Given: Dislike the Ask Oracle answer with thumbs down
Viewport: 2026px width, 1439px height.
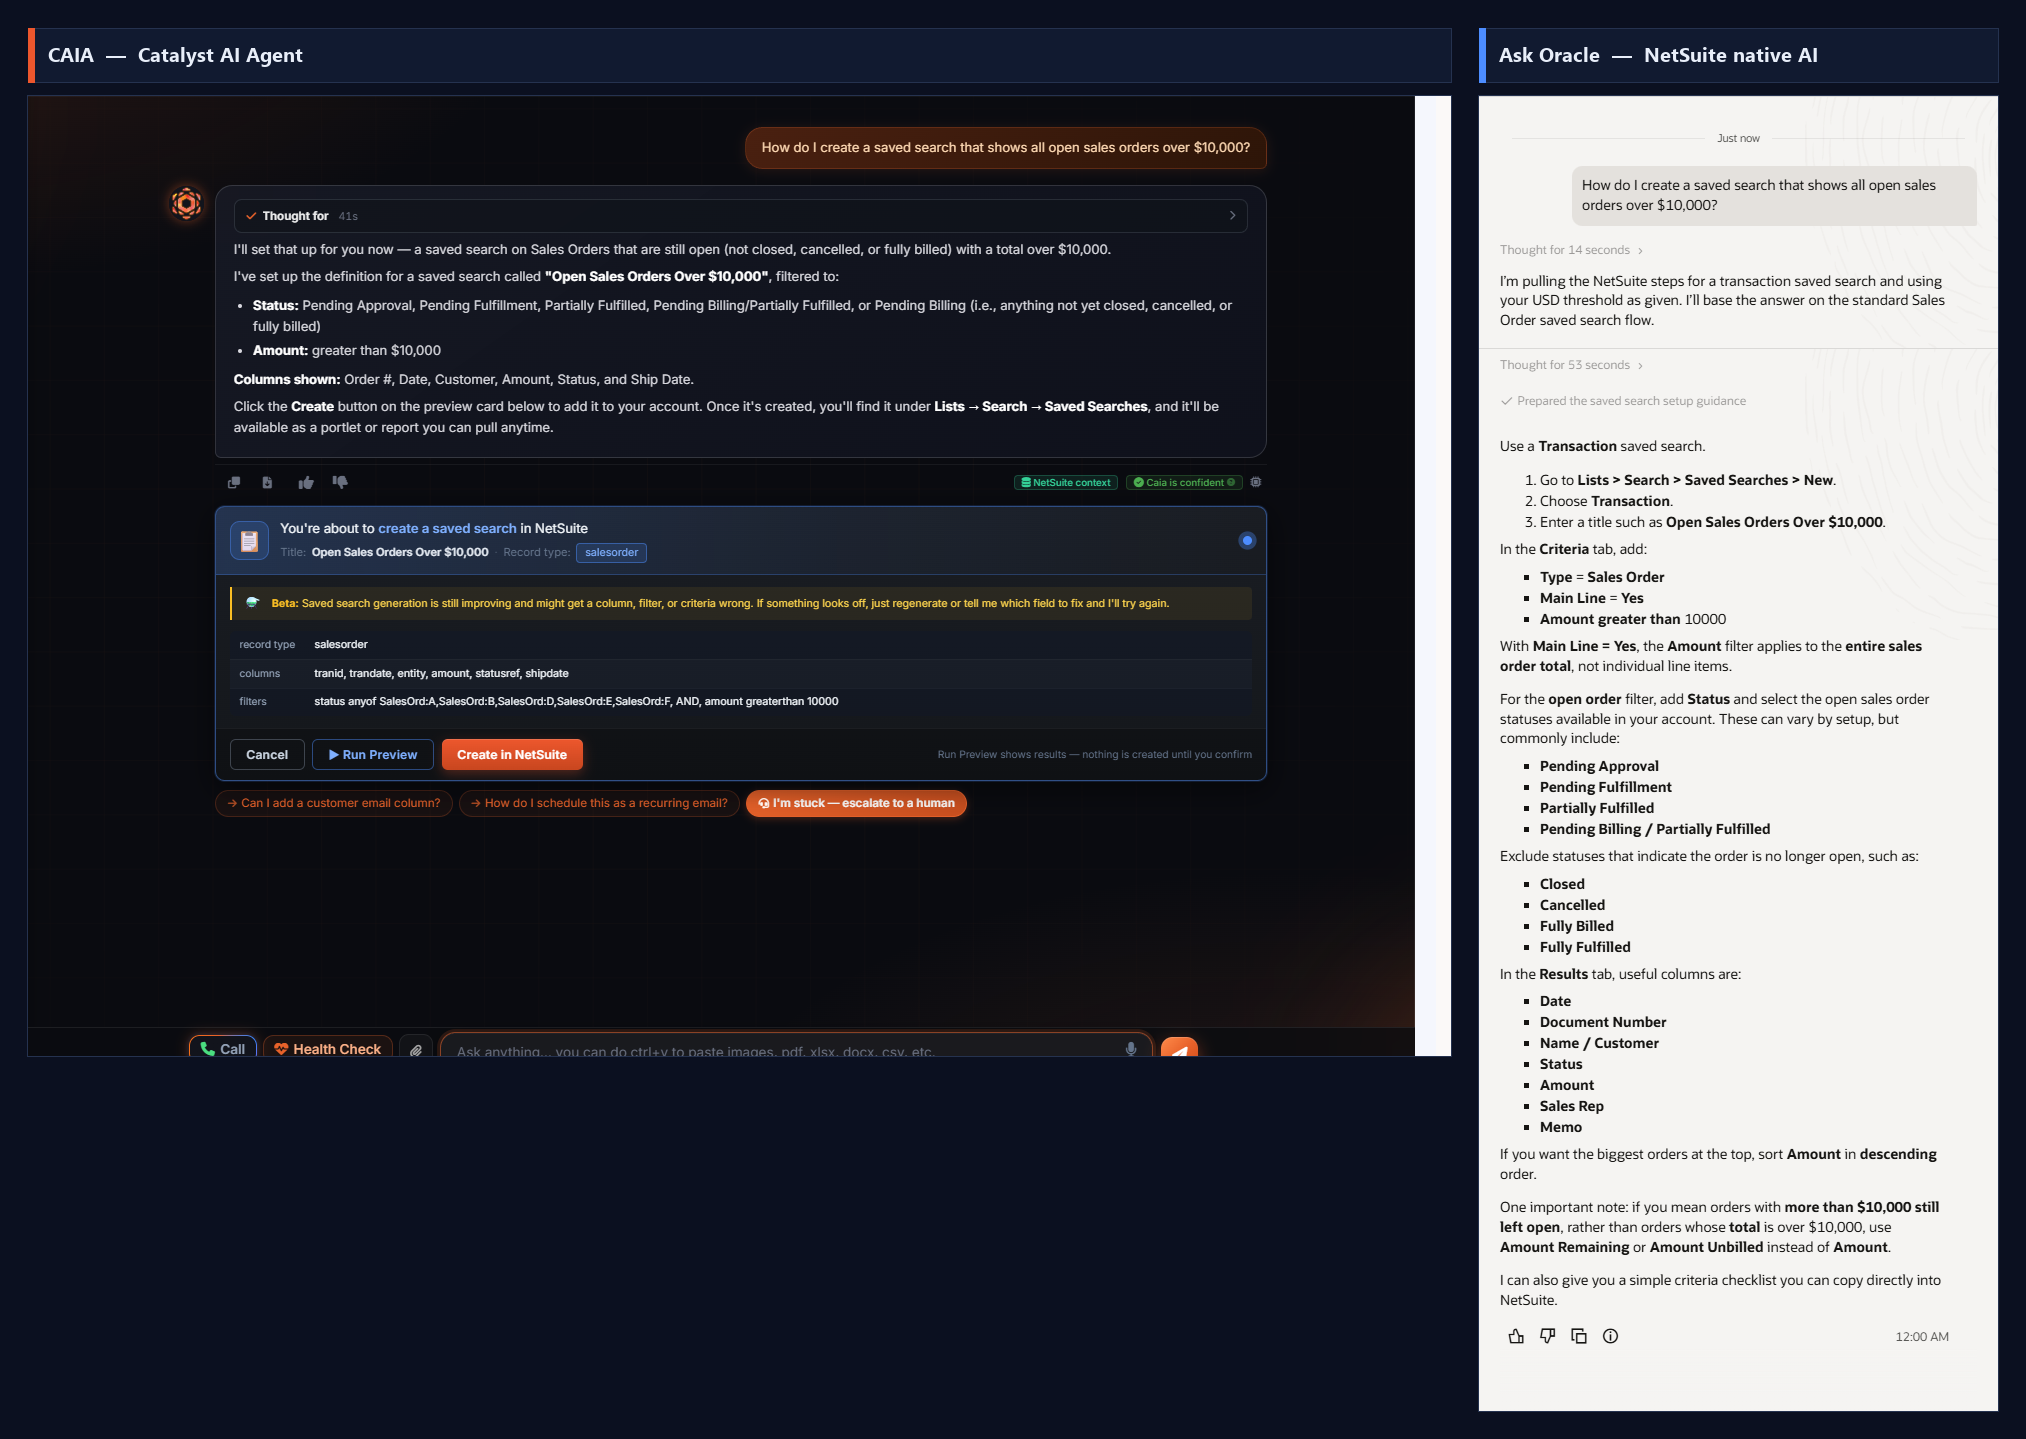Looking at the screenshot, I should (1548, 1336).
